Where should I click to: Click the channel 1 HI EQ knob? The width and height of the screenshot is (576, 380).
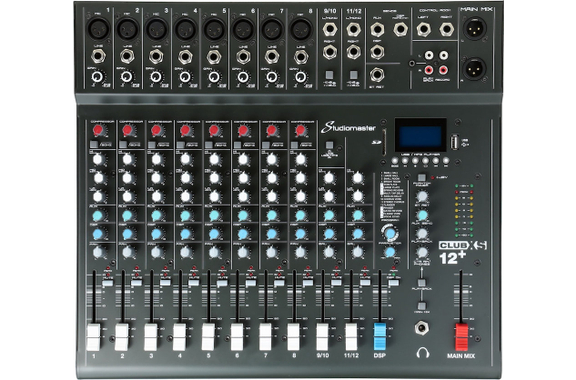click(98, 159)
